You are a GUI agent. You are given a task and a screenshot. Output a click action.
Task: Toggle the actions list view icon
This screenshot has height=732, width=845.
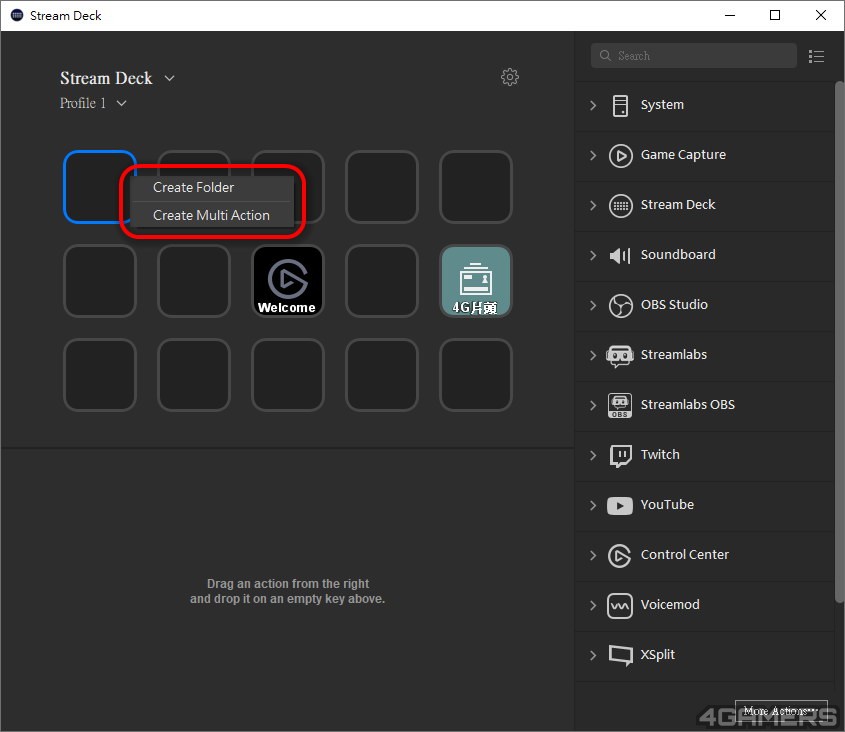816,56
